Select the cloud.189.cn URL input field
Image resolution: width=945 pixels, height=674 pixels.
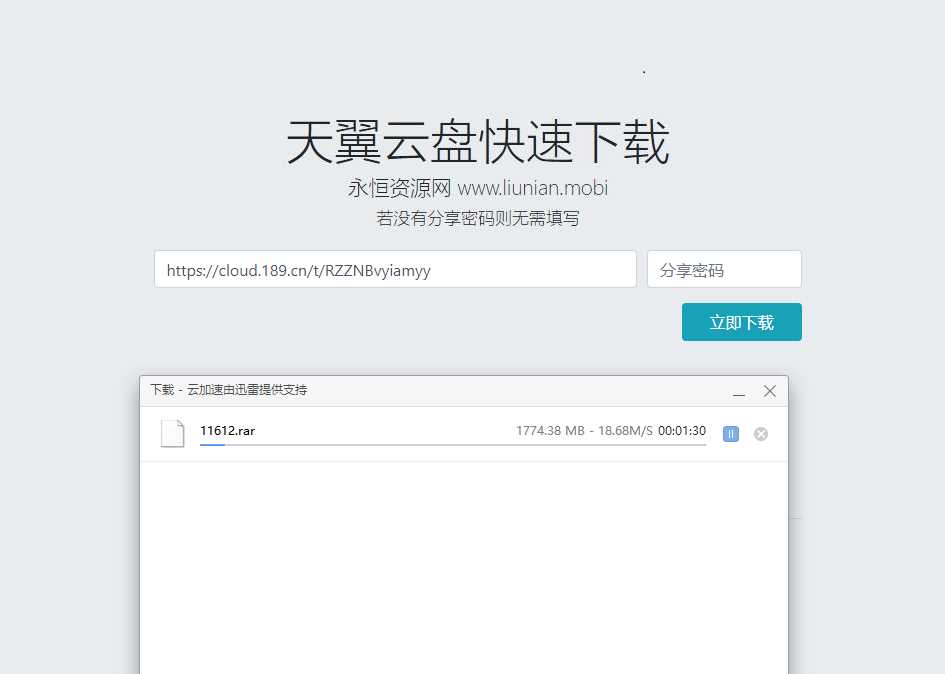coord(394,268)
